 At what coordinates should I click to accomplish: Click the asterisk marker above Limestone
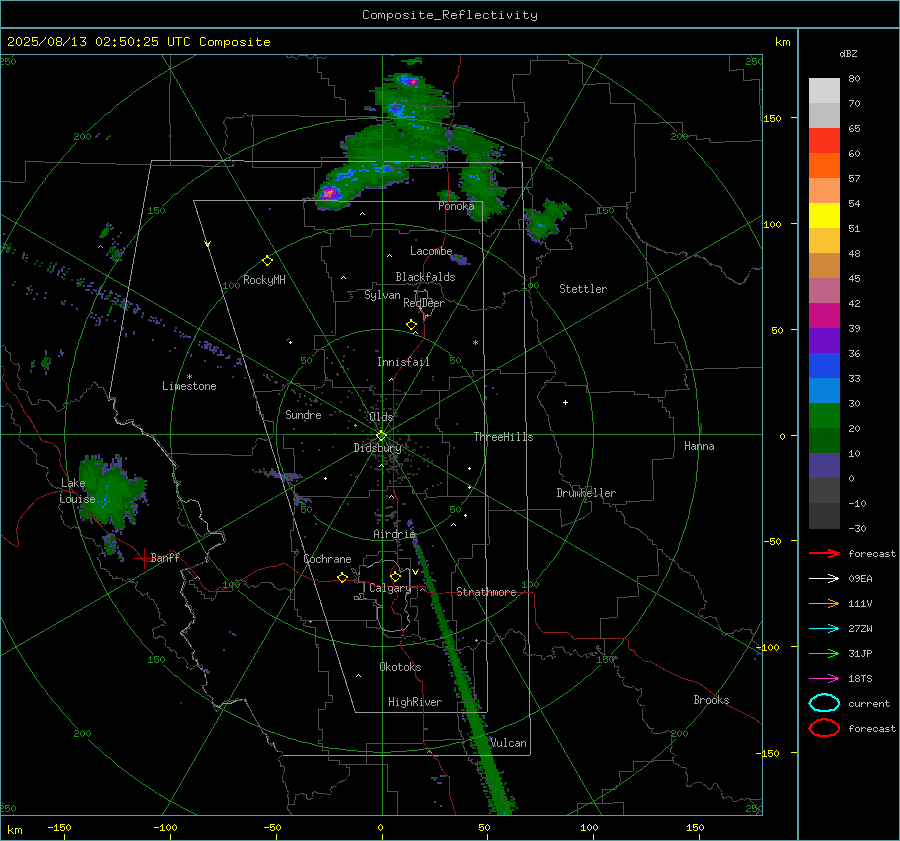tap(189, 377)
